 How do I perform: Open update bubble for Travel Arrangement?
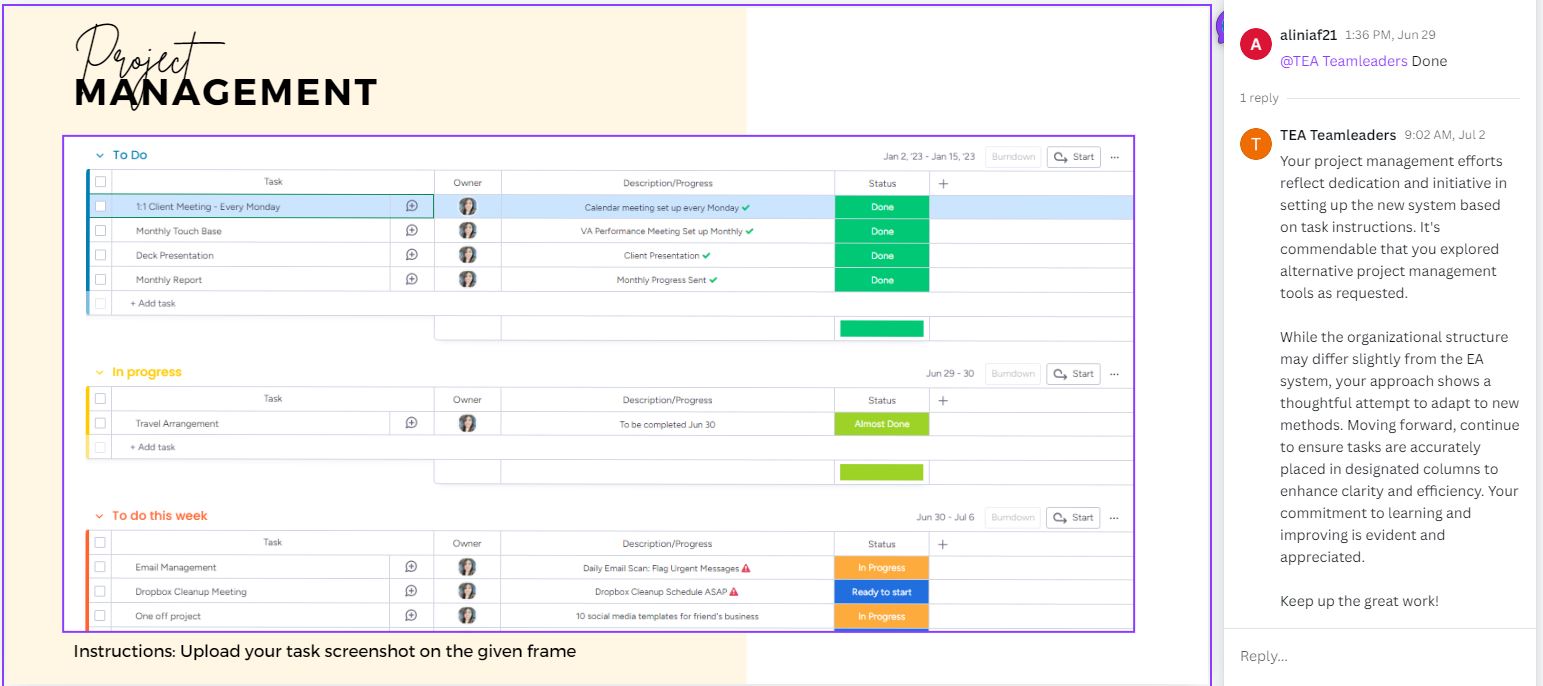pyautogui.click(x=411, y=423)
